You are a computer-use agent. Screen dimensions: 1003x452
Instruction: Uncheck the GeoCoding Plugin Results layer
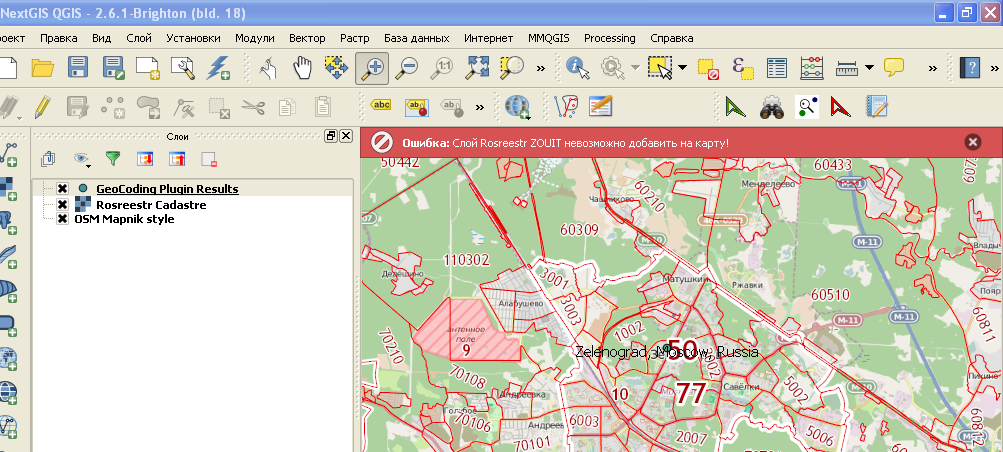click(x=62, y=189)
